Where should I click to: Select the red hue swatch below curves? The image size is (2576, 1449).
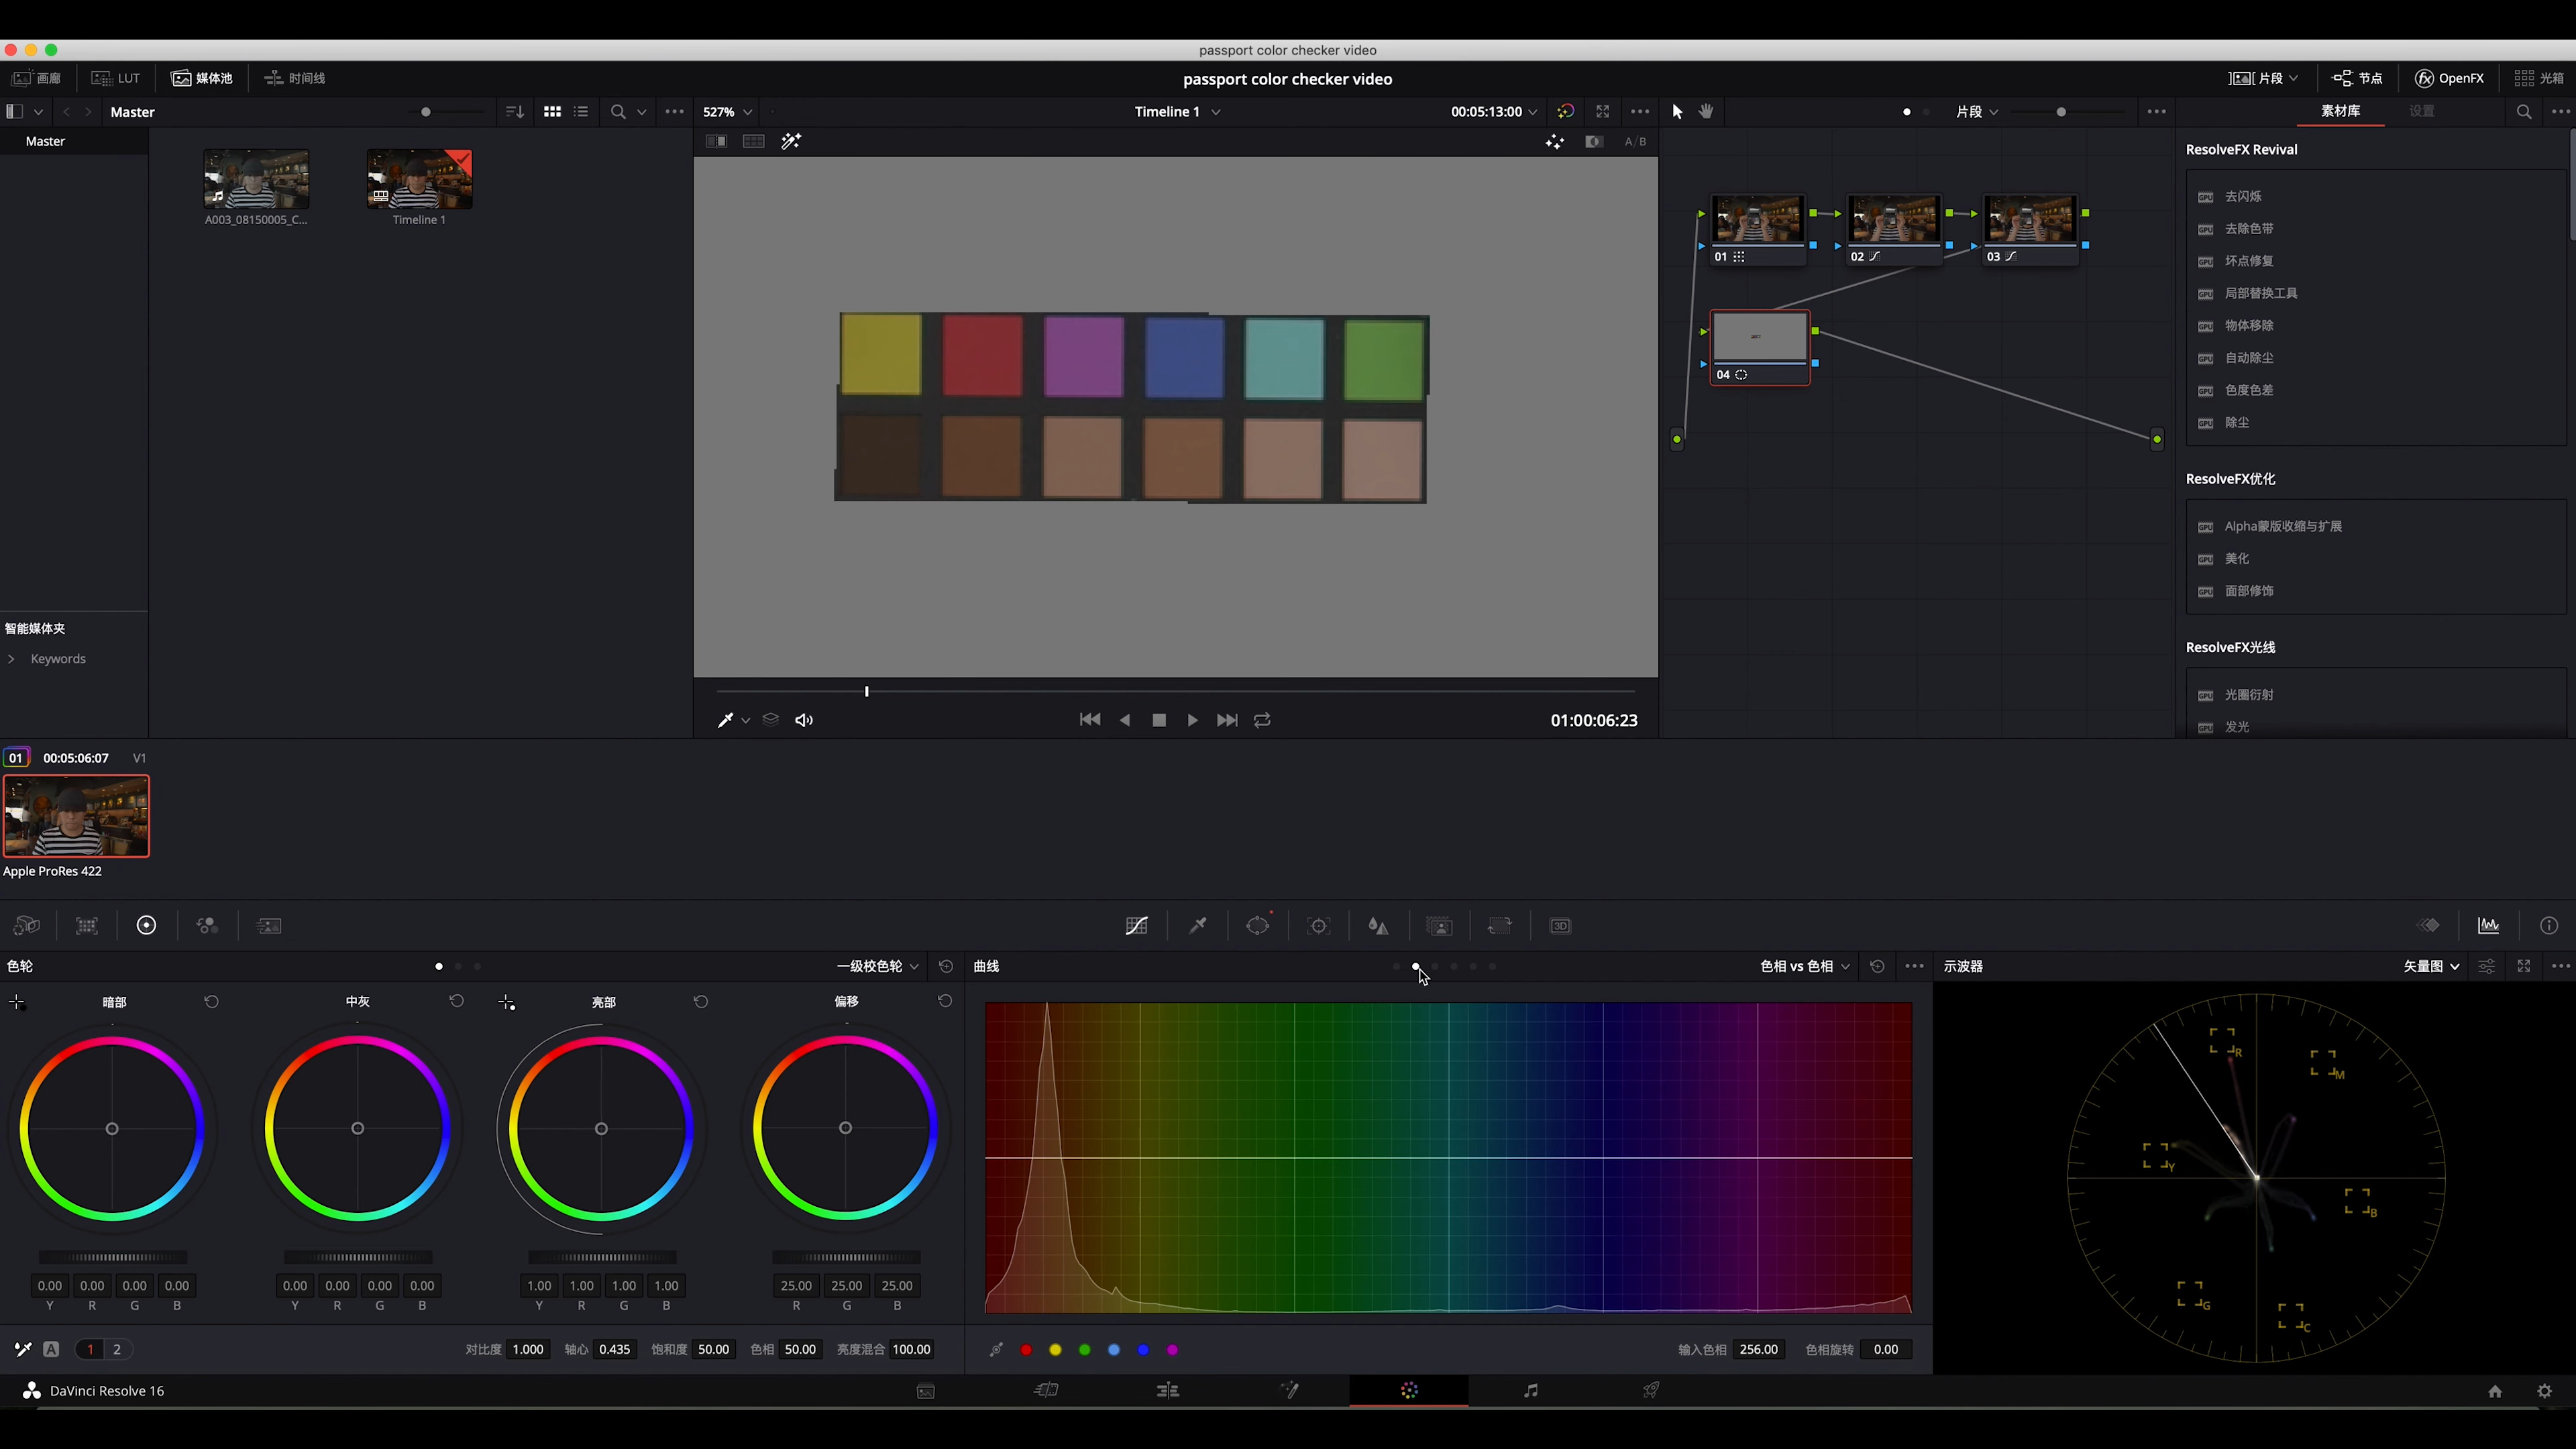click(x=1026, y=1350)
